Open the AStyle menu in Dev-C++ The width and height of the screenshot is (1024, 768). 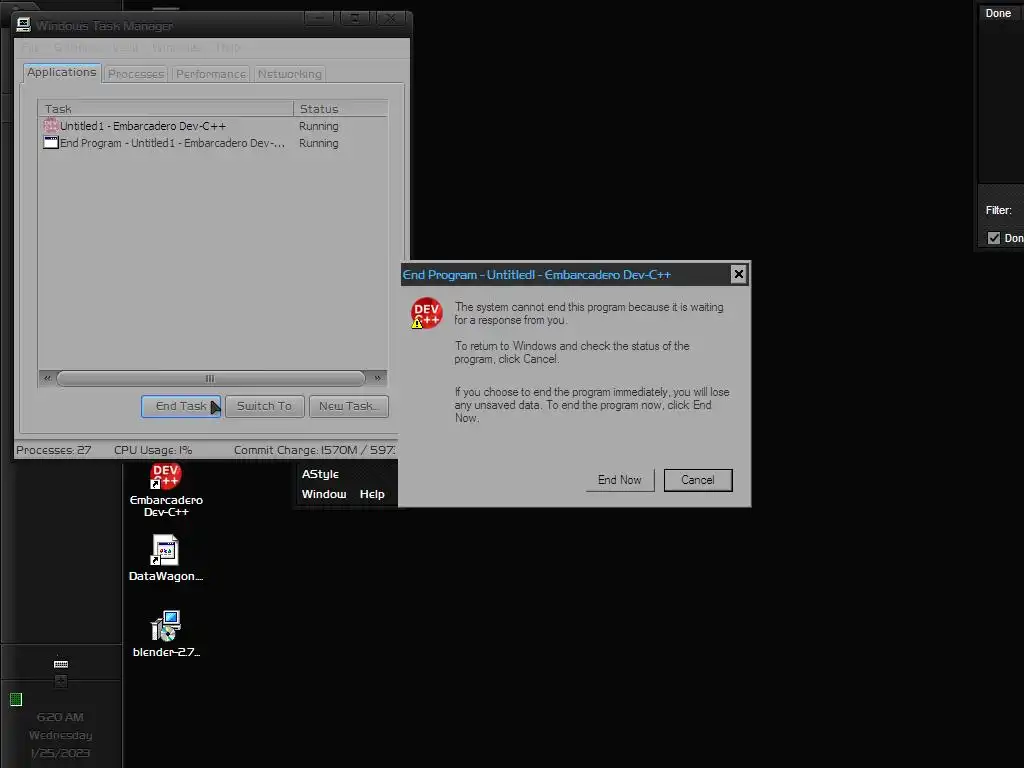point(320,474)
